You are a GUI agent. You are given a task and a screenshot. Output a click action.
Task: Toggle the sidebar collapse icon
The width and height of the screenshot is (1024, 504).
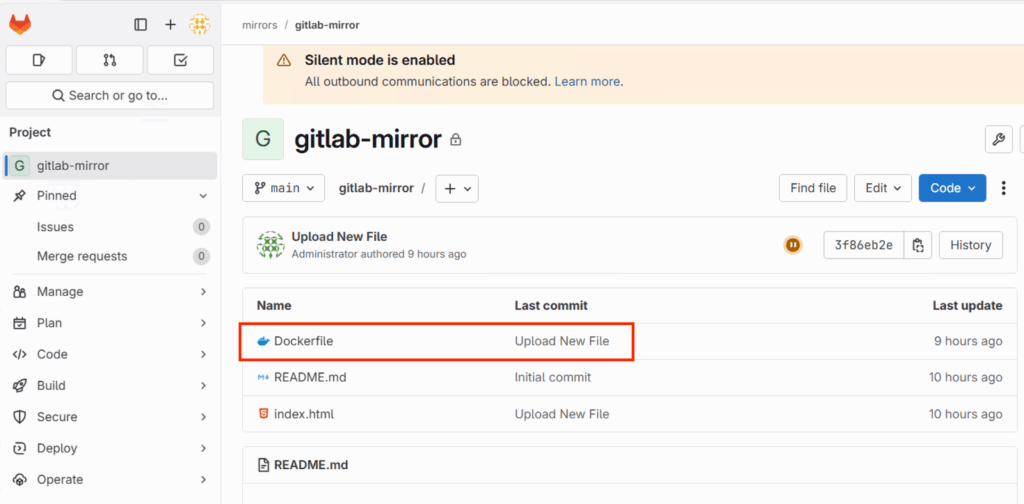point(140,25)
